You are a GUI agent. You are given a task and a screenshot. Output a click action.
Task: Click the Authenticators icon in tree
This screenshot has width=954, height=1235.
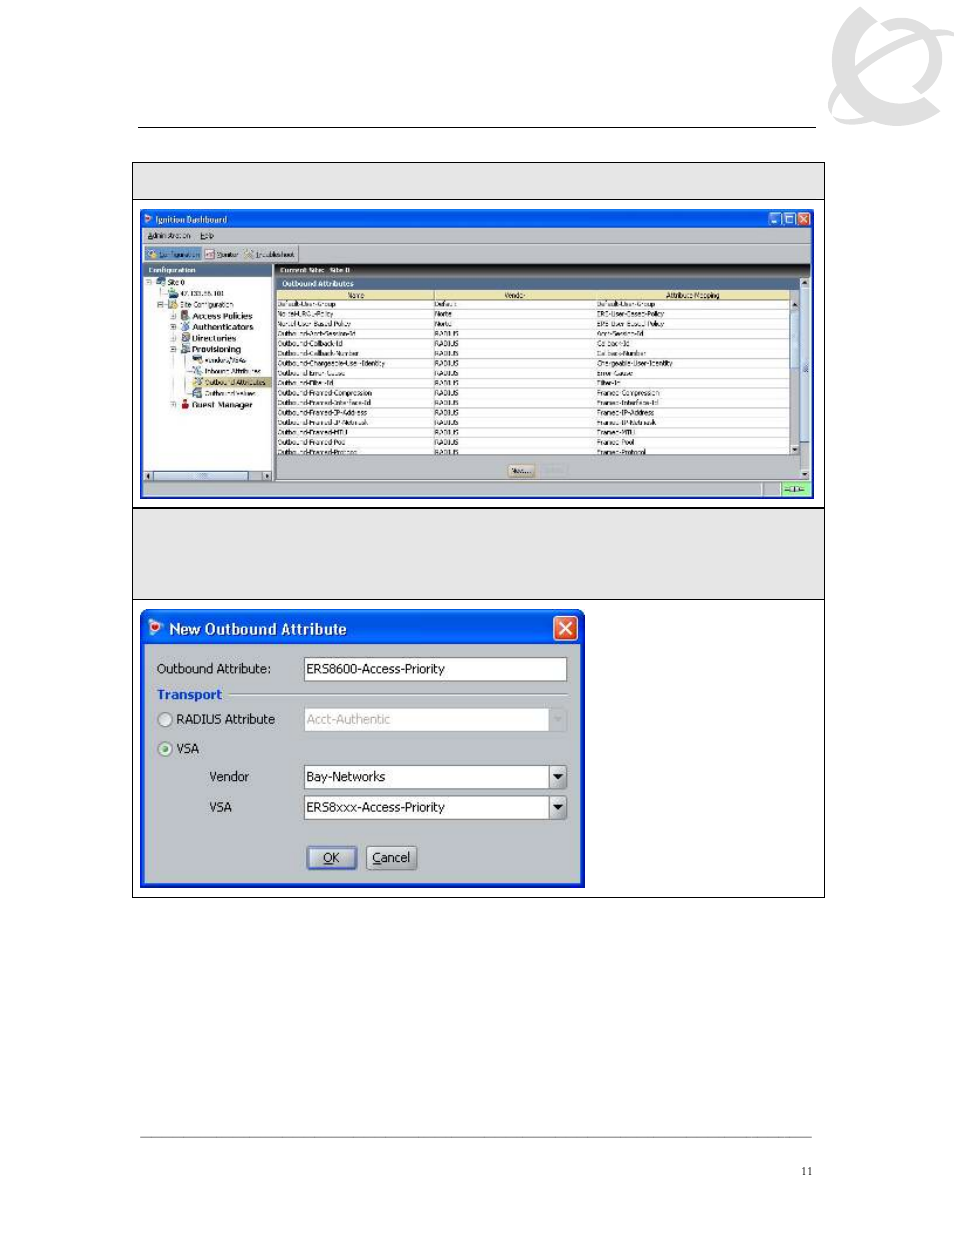point(185,326)
